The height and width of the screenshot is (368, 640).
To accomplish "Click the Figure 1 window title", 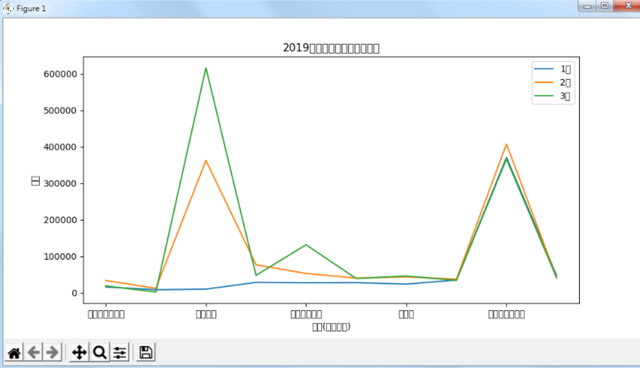I will (31, 9).
